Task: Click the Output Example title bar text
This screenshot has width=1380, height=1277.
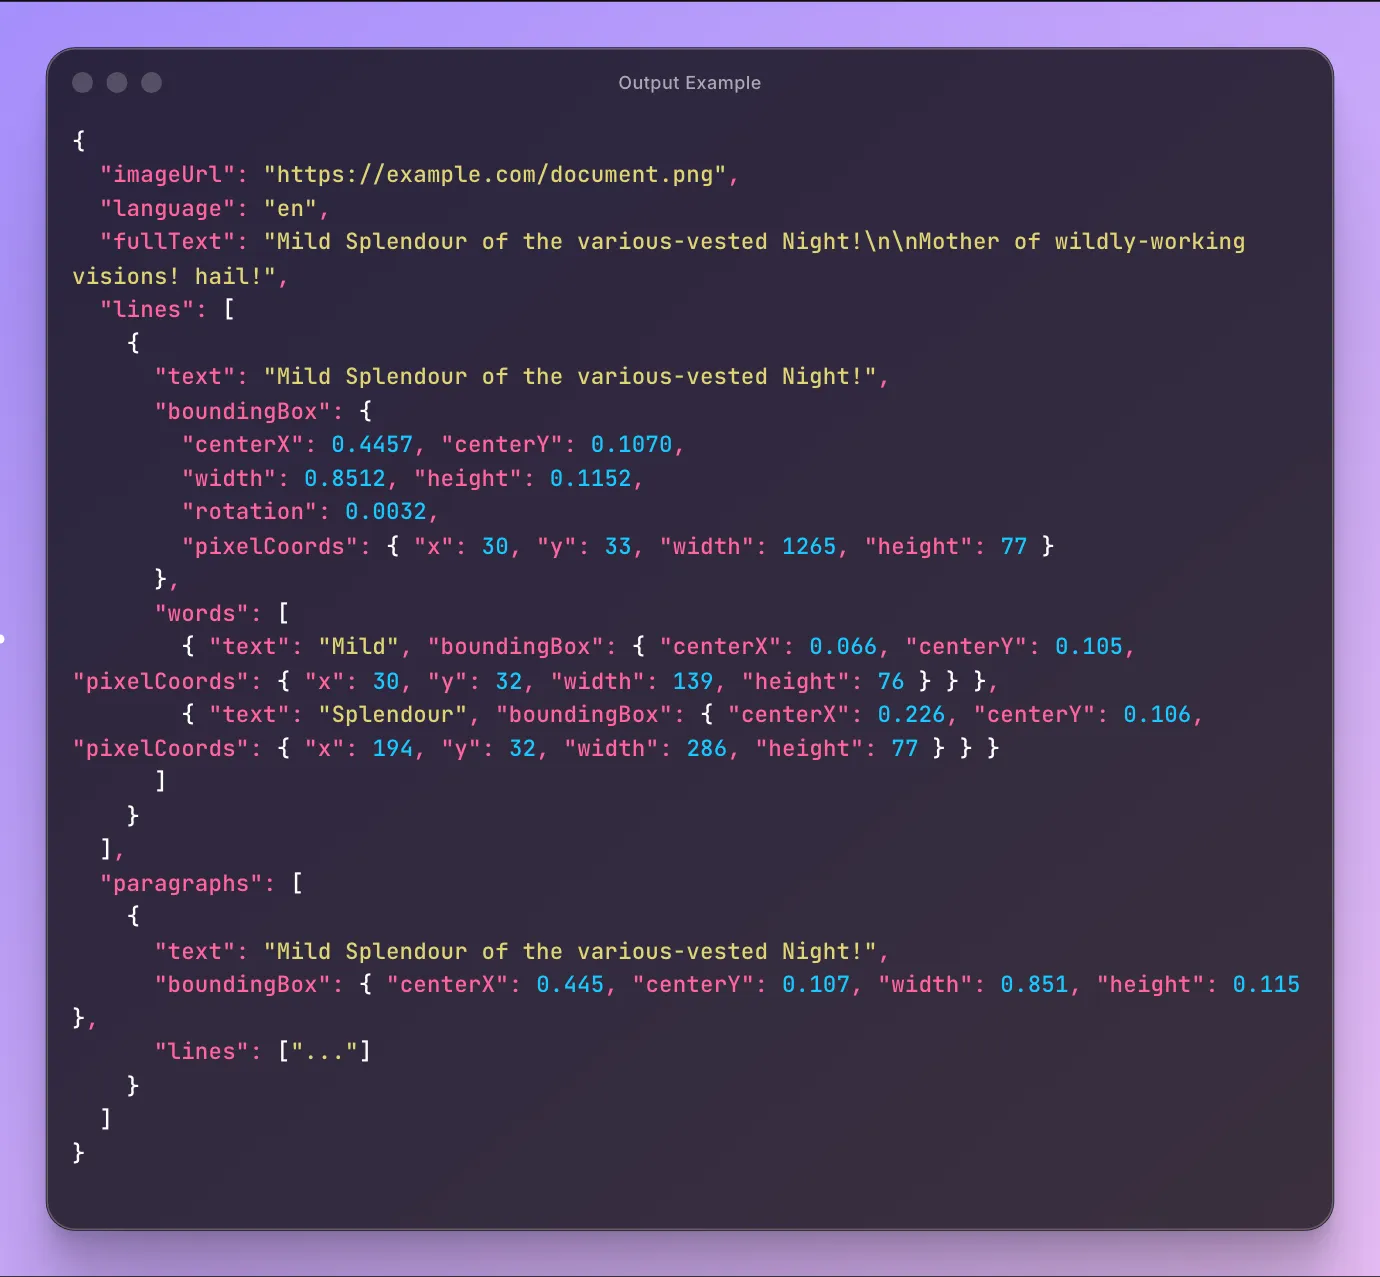Action: click(x=689, y=83)
